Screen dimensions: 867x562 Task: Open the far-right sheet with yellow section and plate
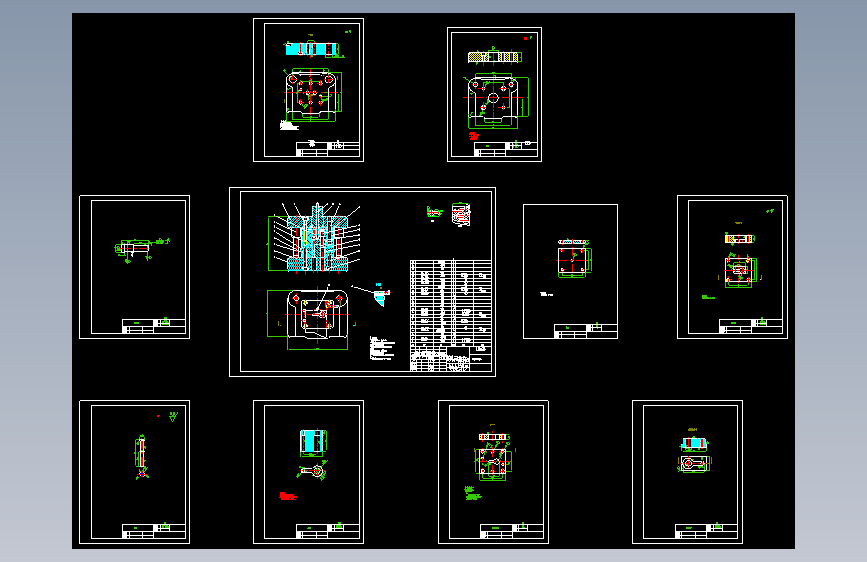pyautogui.click(x=732, y=267)
